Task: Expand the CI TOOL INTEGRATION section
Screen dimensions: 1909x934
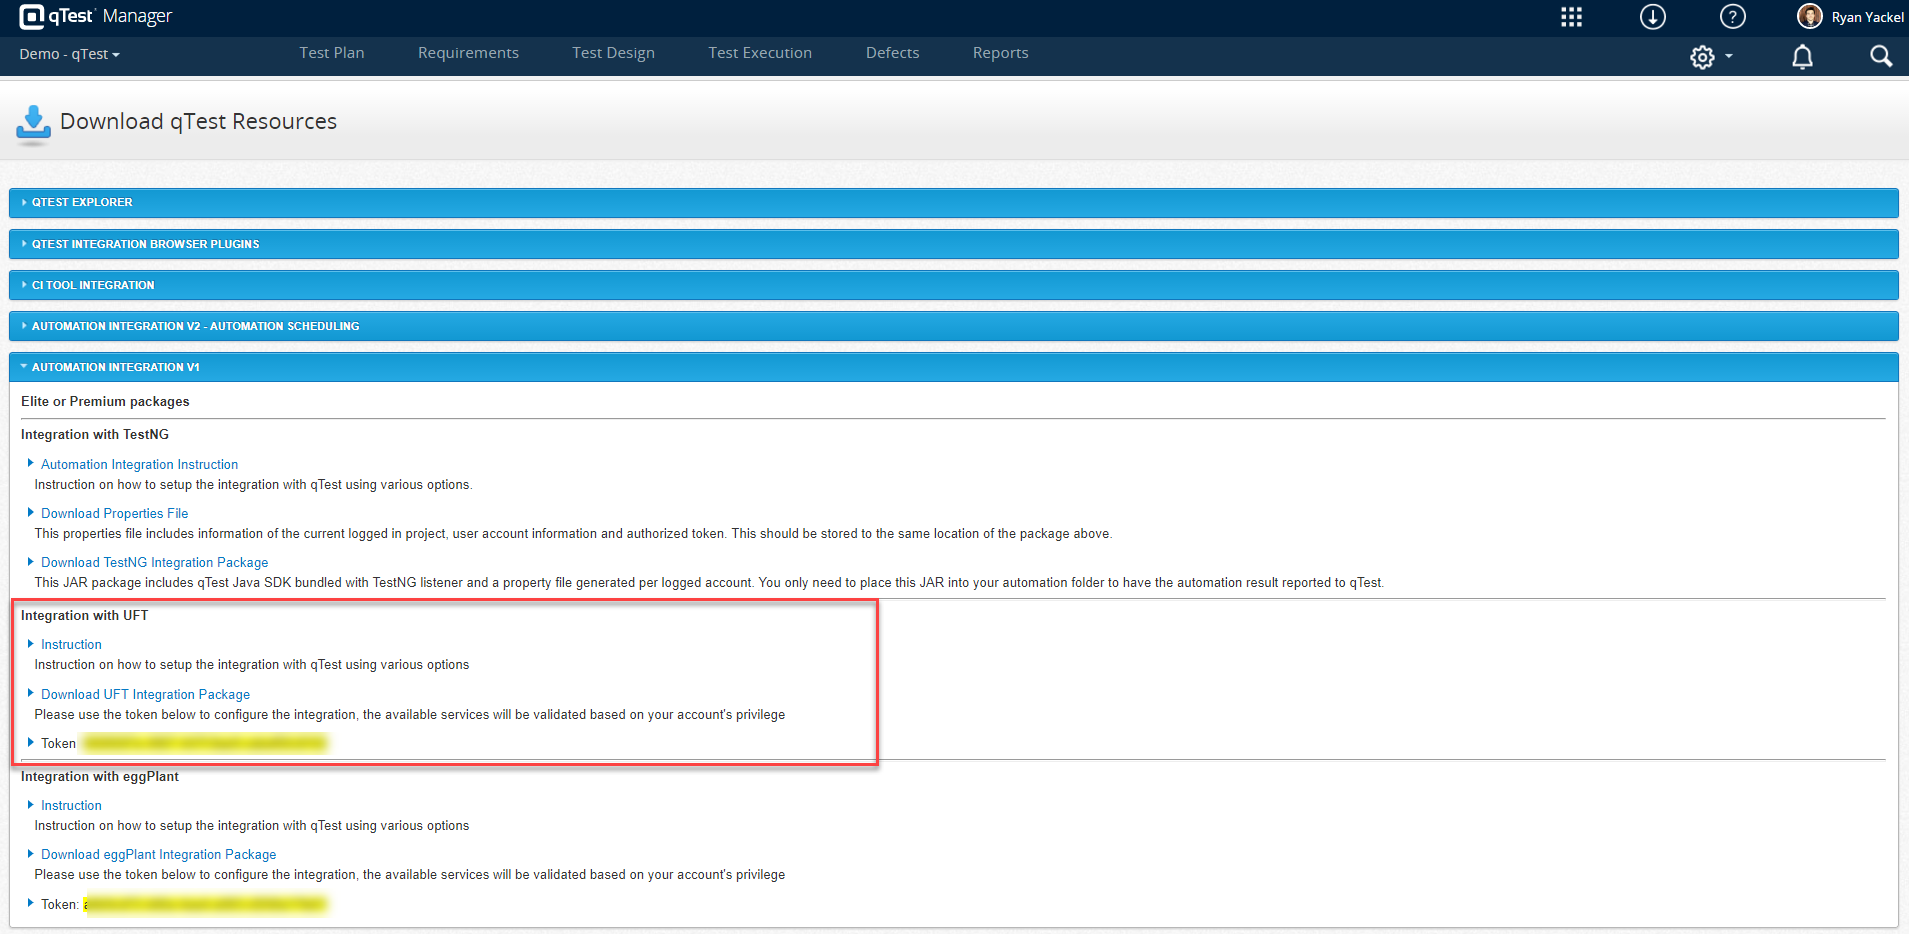Action: 93,285
